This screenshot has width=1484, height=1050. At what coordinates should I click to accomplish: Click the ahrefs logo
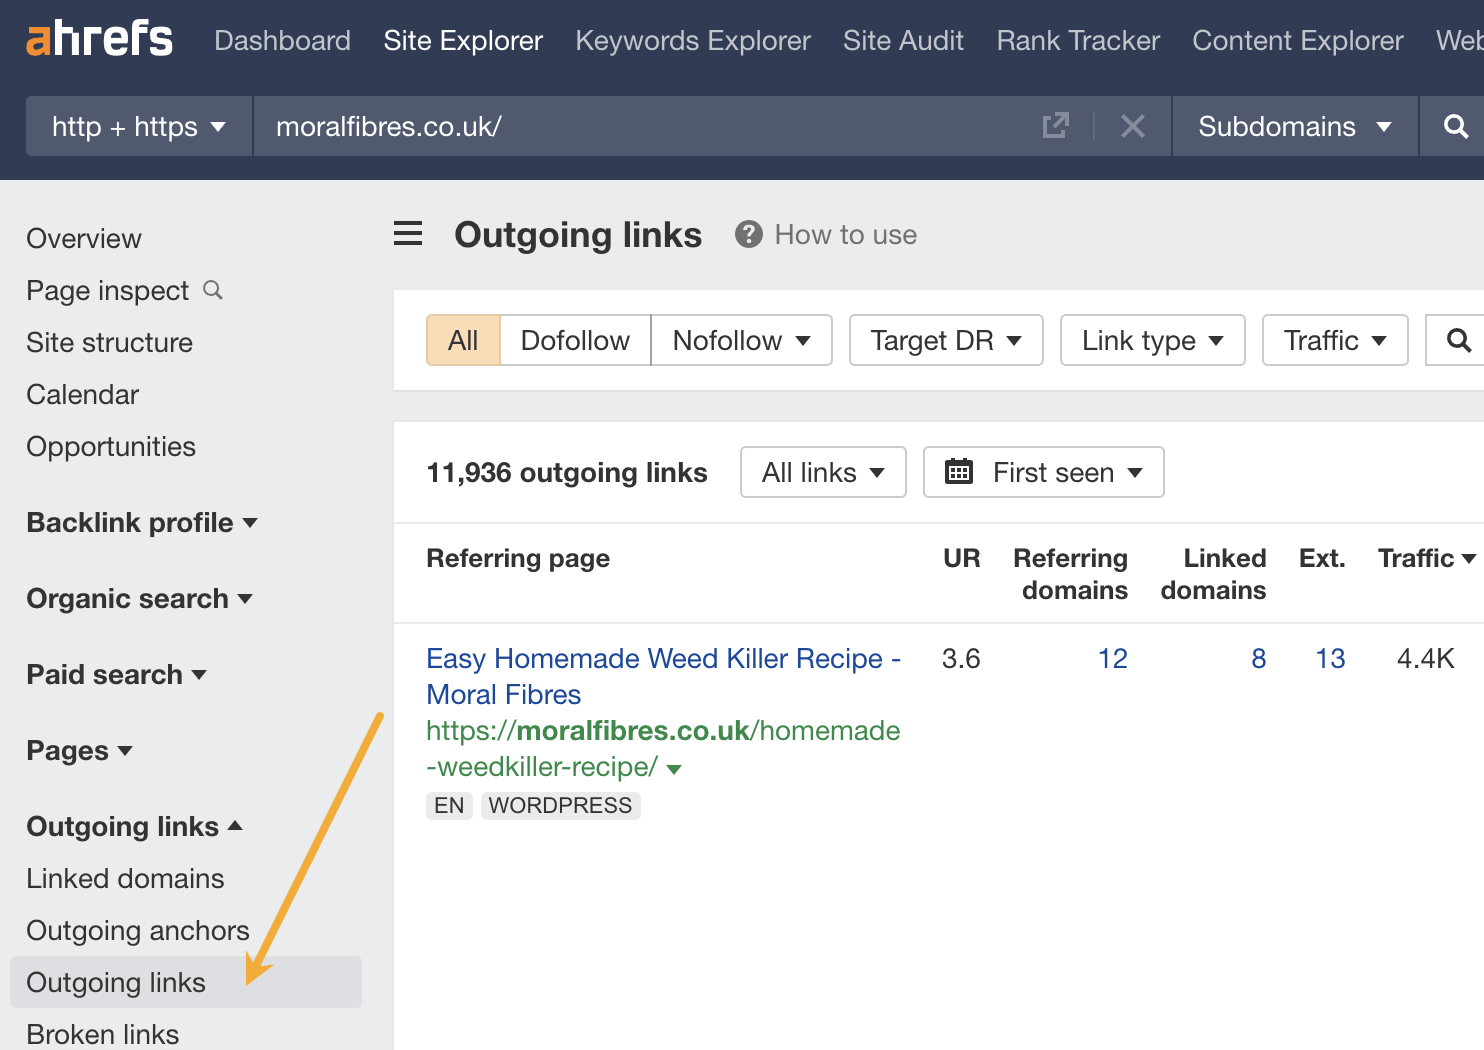point(98,38)
